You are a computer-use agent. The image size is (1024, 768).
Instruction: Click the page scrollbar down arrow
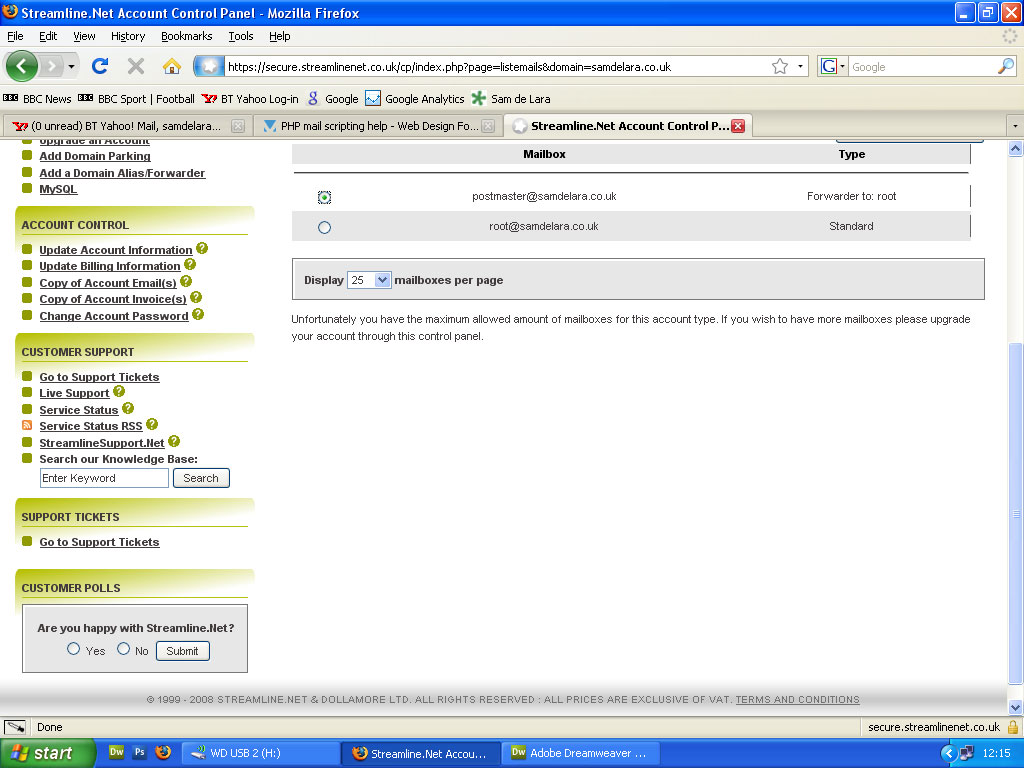click(x=1016, y=707)
